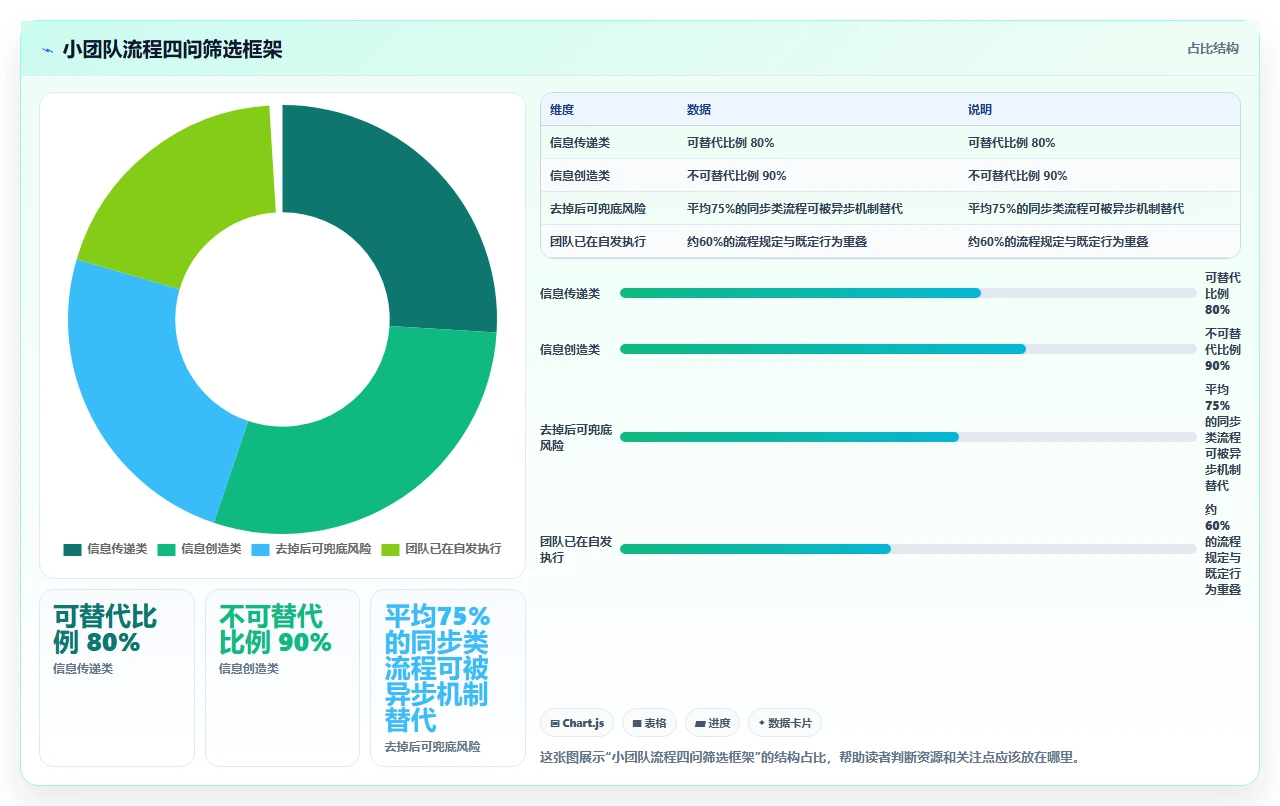Click the 信息创造类 progress bar
The width and height of the screenshot is (1280, 806).
point(908,349)
